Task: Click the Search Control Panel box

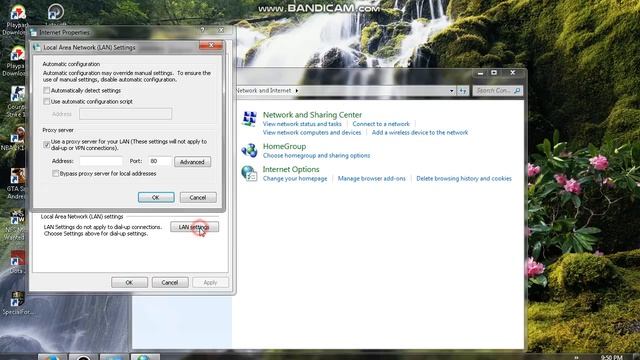Action: [497, 91]
